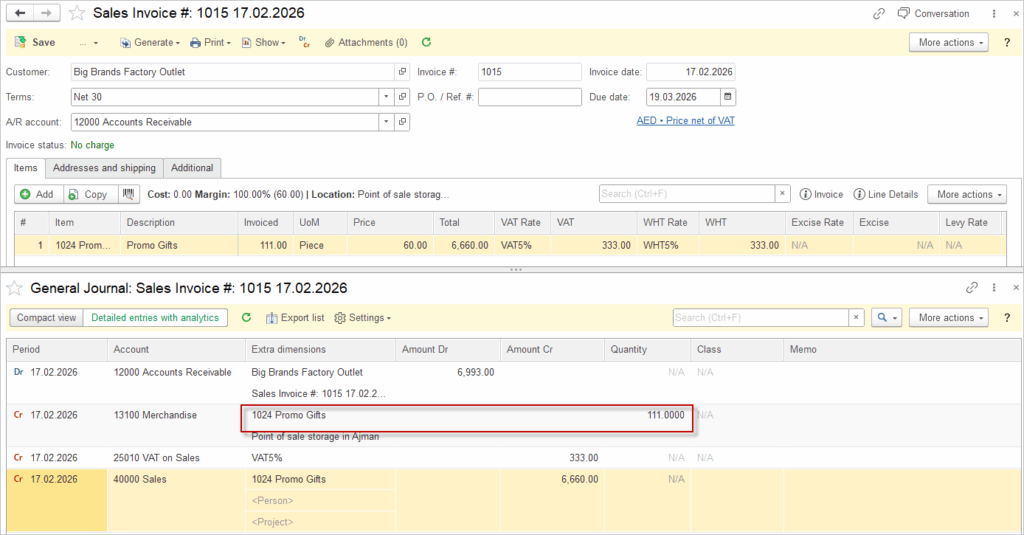Open the Attachments (0) paperclip
The image size is (1024, 535).
click(x=365, y=43)
